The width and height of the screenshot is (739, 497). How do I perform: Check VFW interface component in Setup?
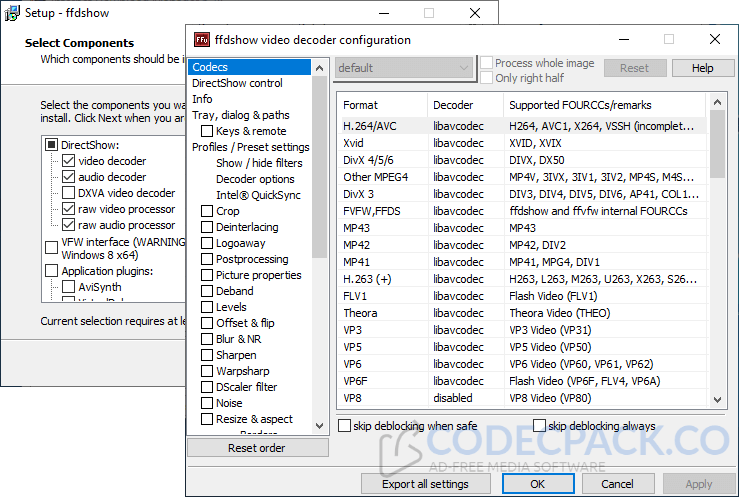[51, 248]
